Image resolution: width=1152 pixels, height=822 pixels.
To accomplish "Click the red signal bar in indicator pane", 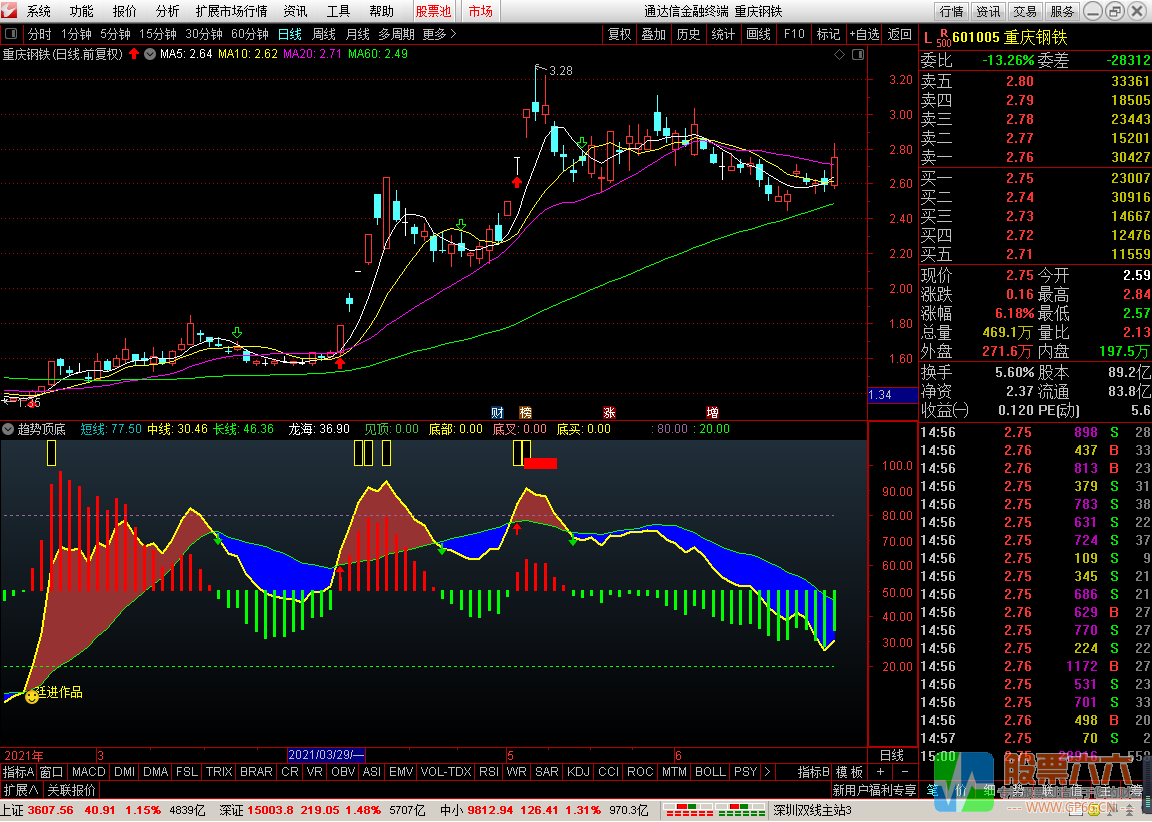I will coord(540,463).
